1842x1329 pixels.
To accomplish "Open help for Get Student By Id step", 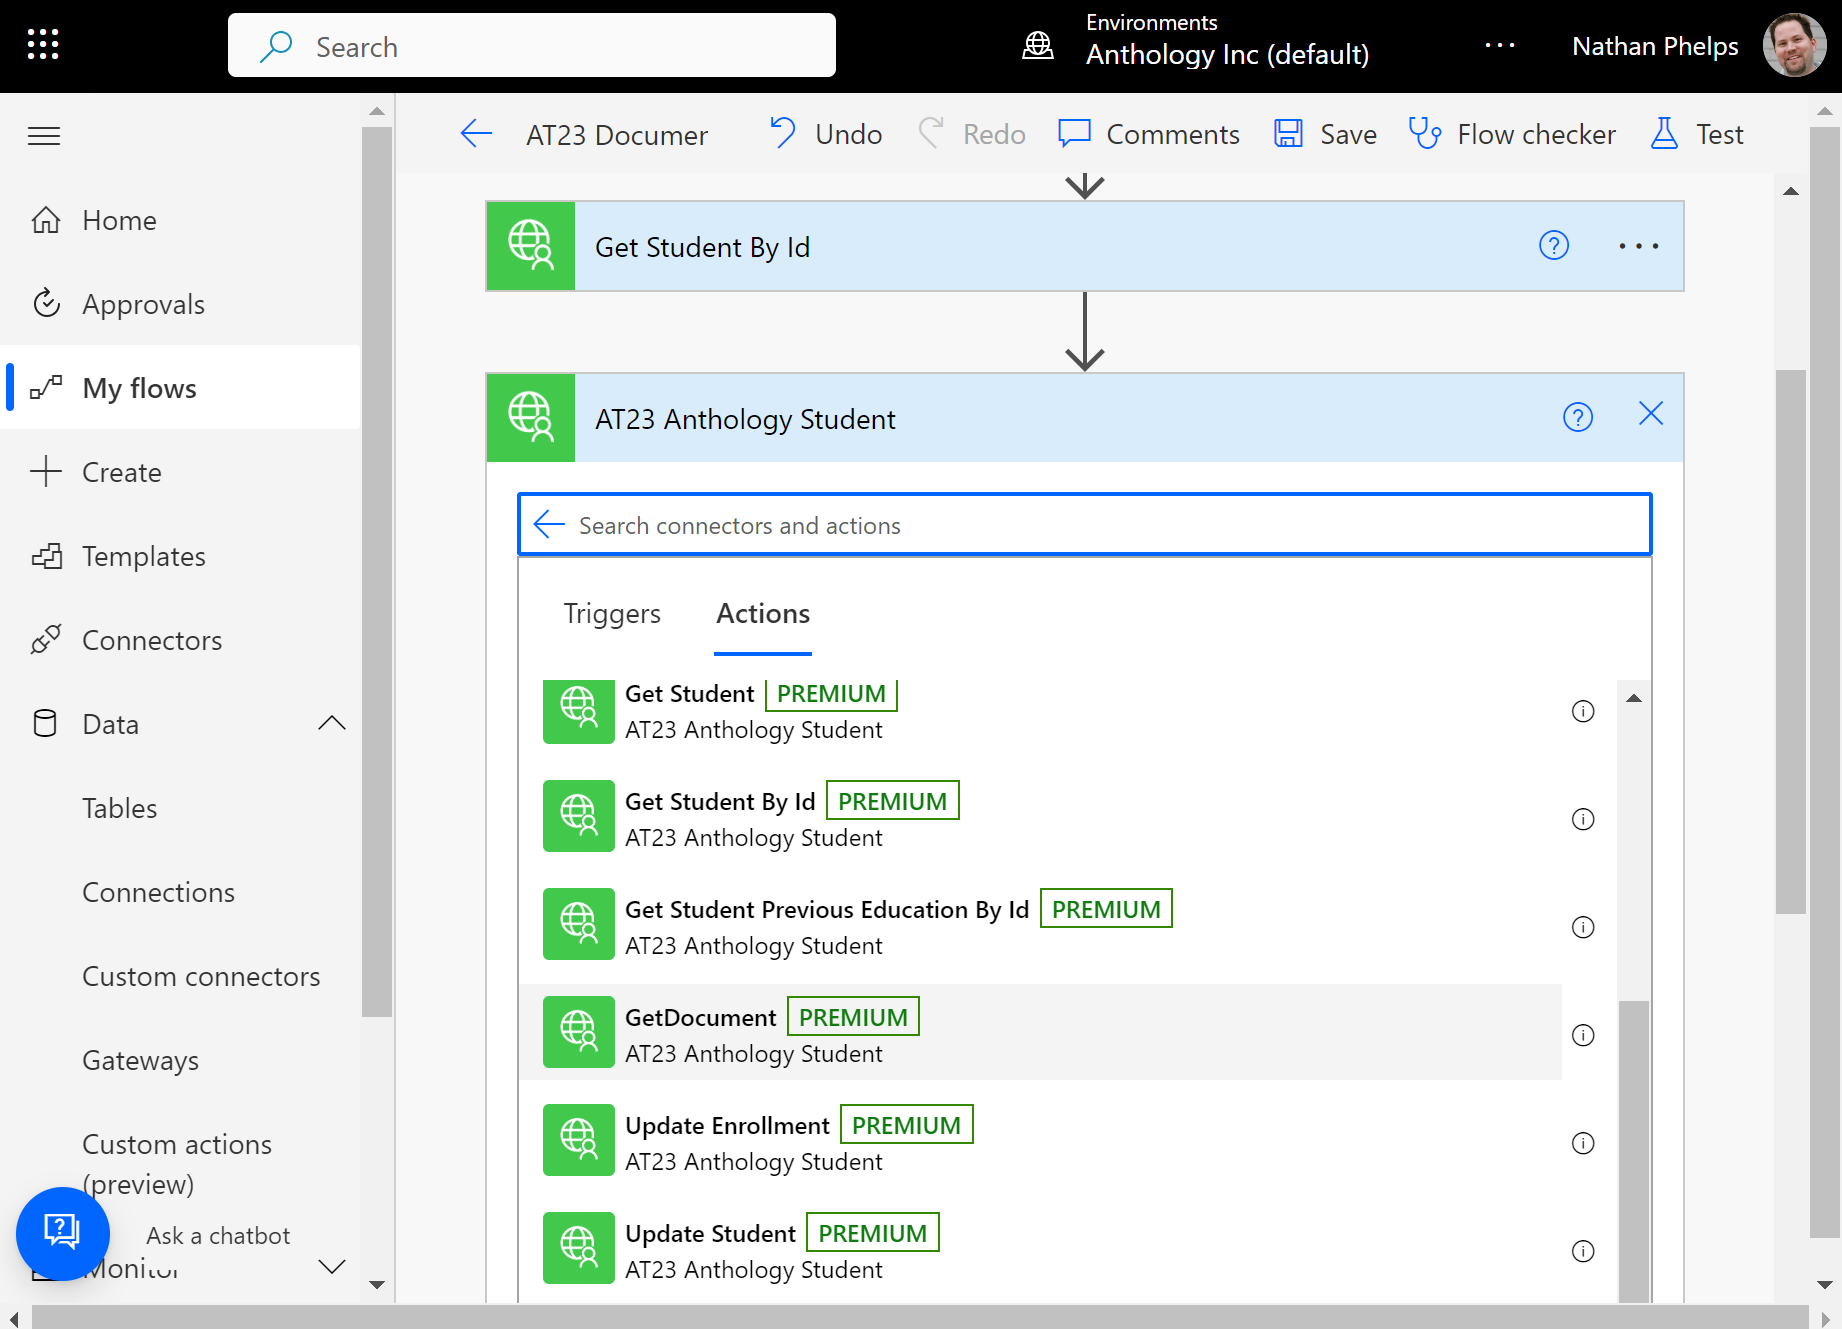I will [x=1554, y=245].
